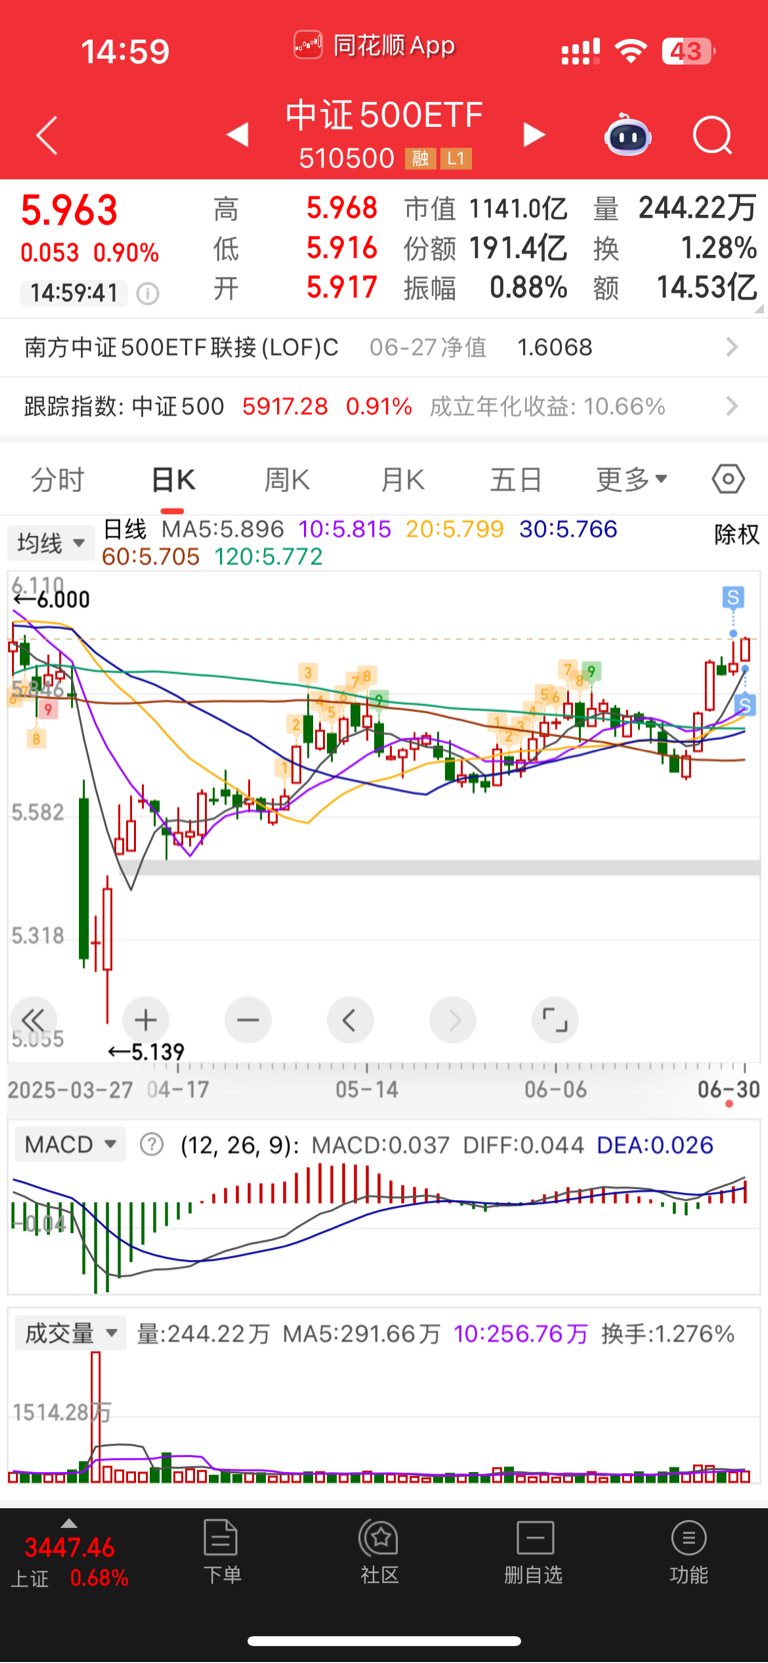Tap the back arrow in header
Viewport: 768px width, 1663px height.
(47, 135)
